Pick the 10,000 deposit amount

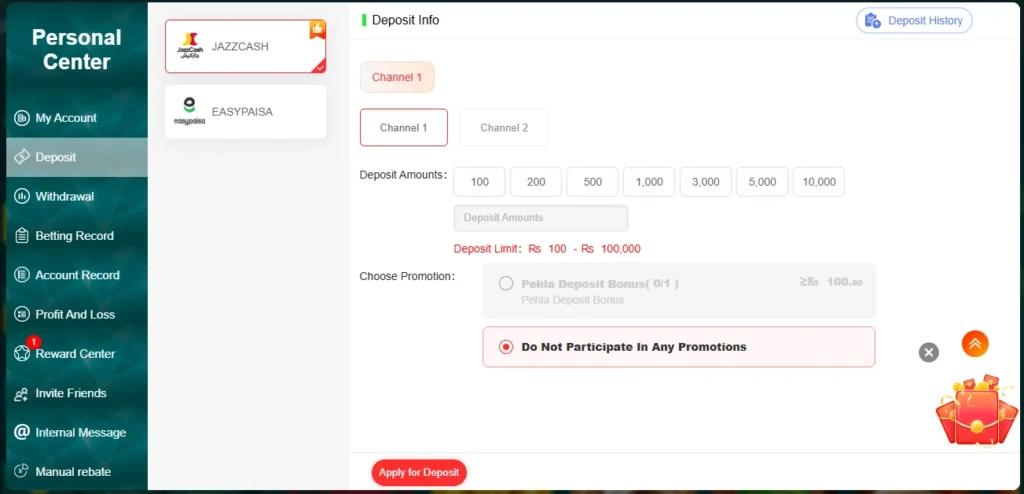click(x=819, y=182)
